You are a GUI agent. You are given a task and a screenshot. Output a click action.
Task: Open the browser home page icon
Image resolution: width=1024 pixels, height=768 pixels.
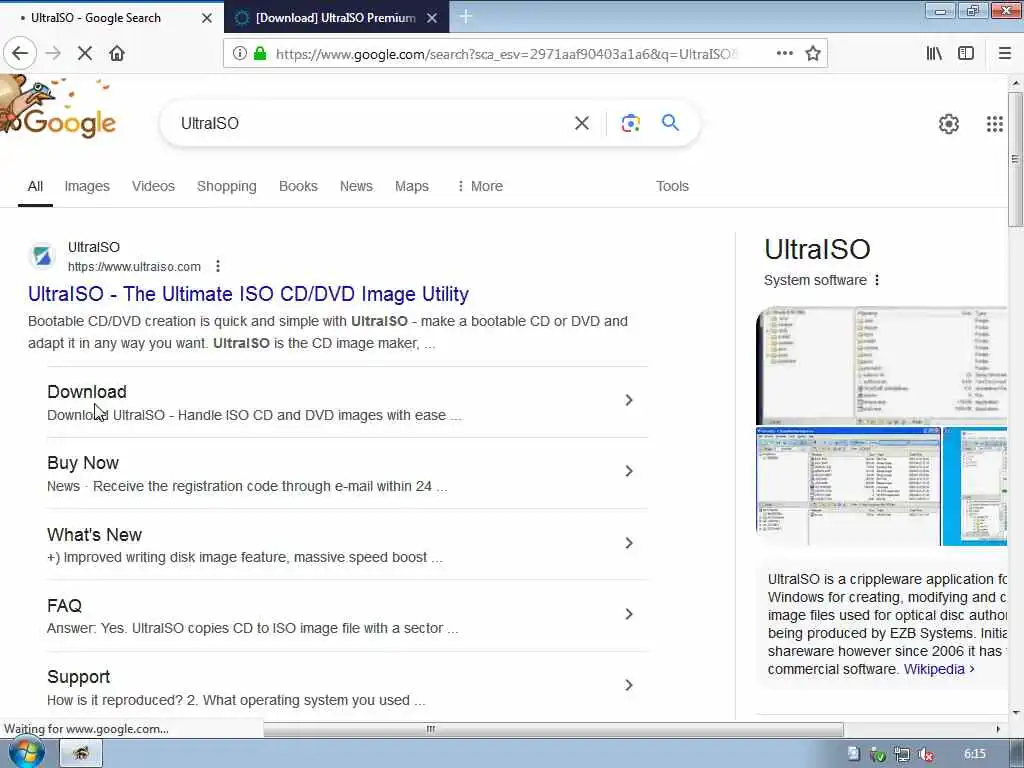(117, 53)
